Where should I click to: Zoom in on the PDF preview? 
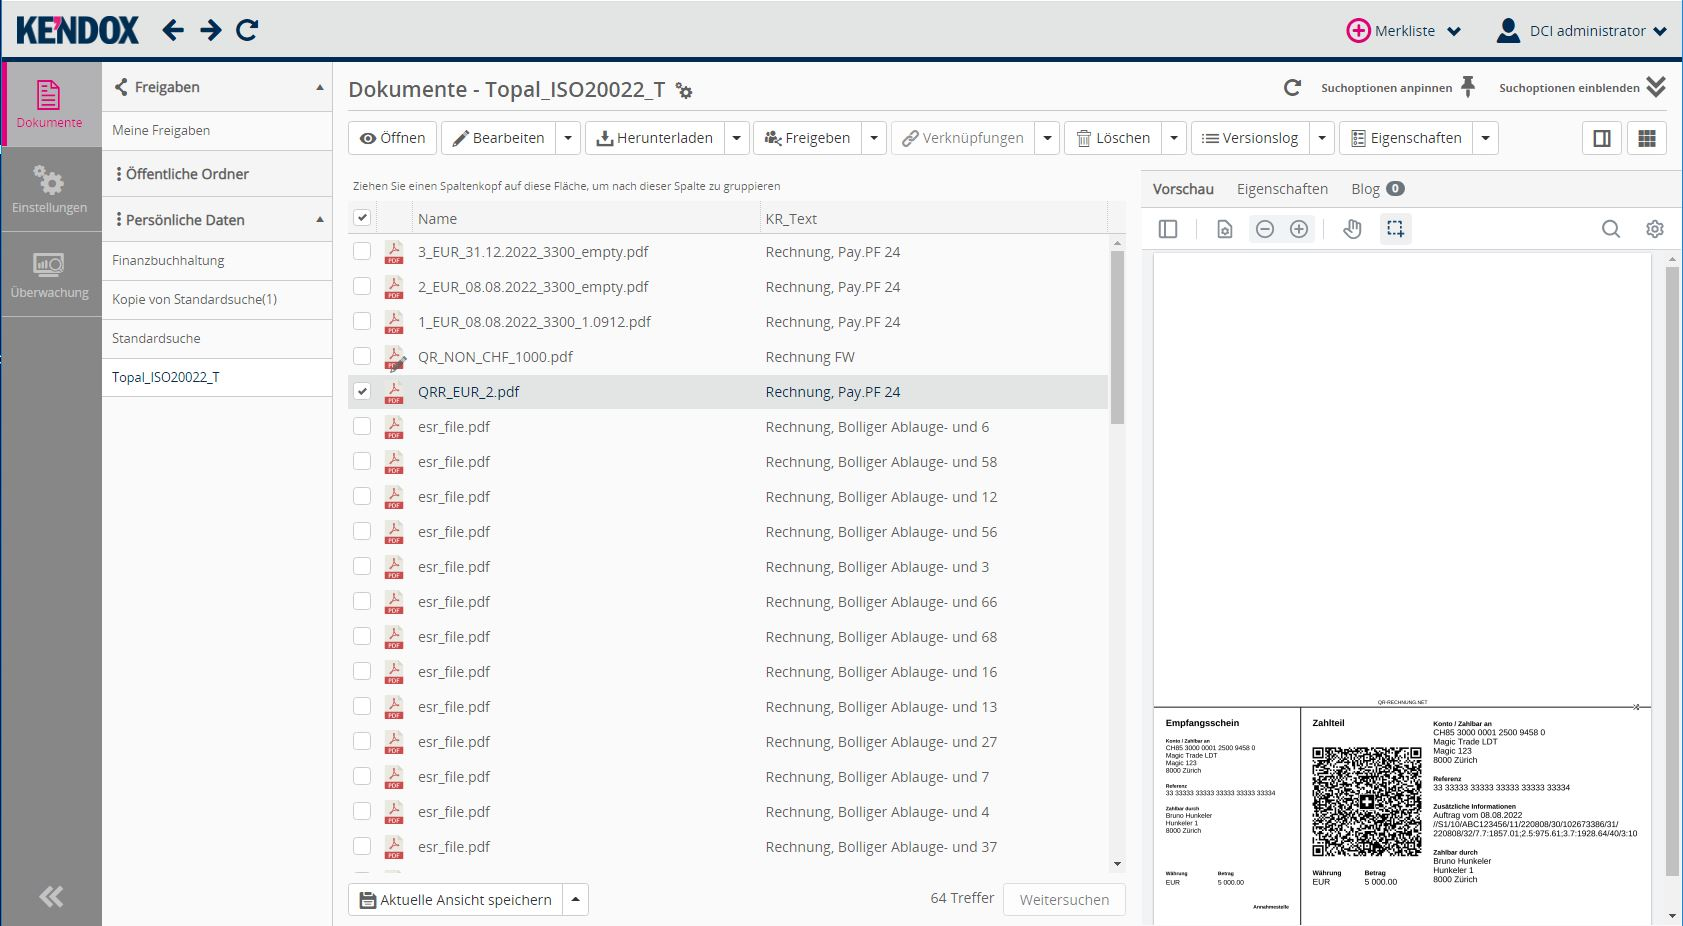tap(1299, 229)
